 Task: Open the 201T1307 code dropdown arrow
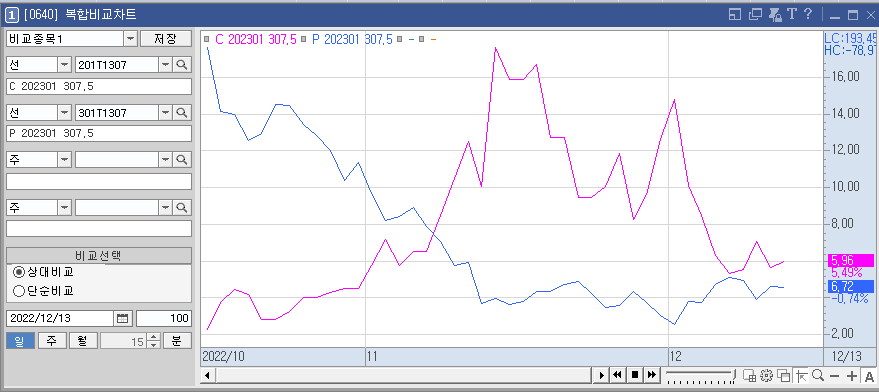165,65
